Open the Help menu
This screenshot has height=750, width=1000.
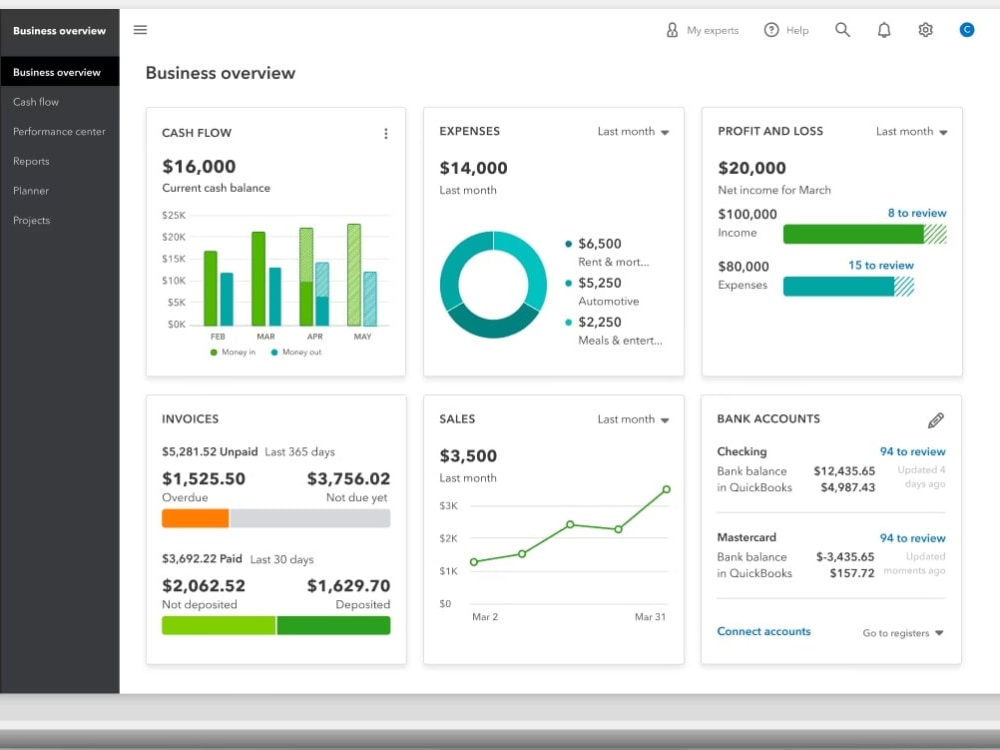click(x=786, y=30)
